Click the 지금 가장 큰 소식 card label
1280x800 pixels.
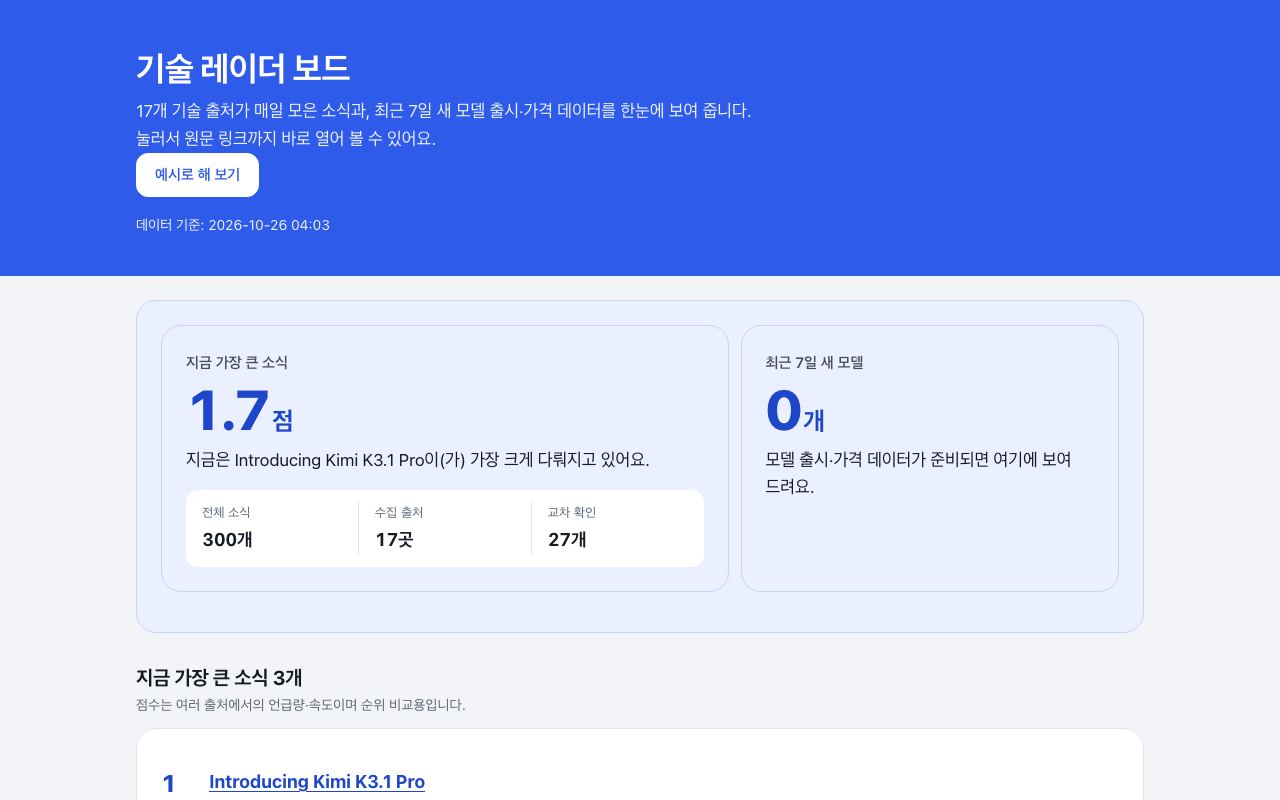(x=237, y=362)
